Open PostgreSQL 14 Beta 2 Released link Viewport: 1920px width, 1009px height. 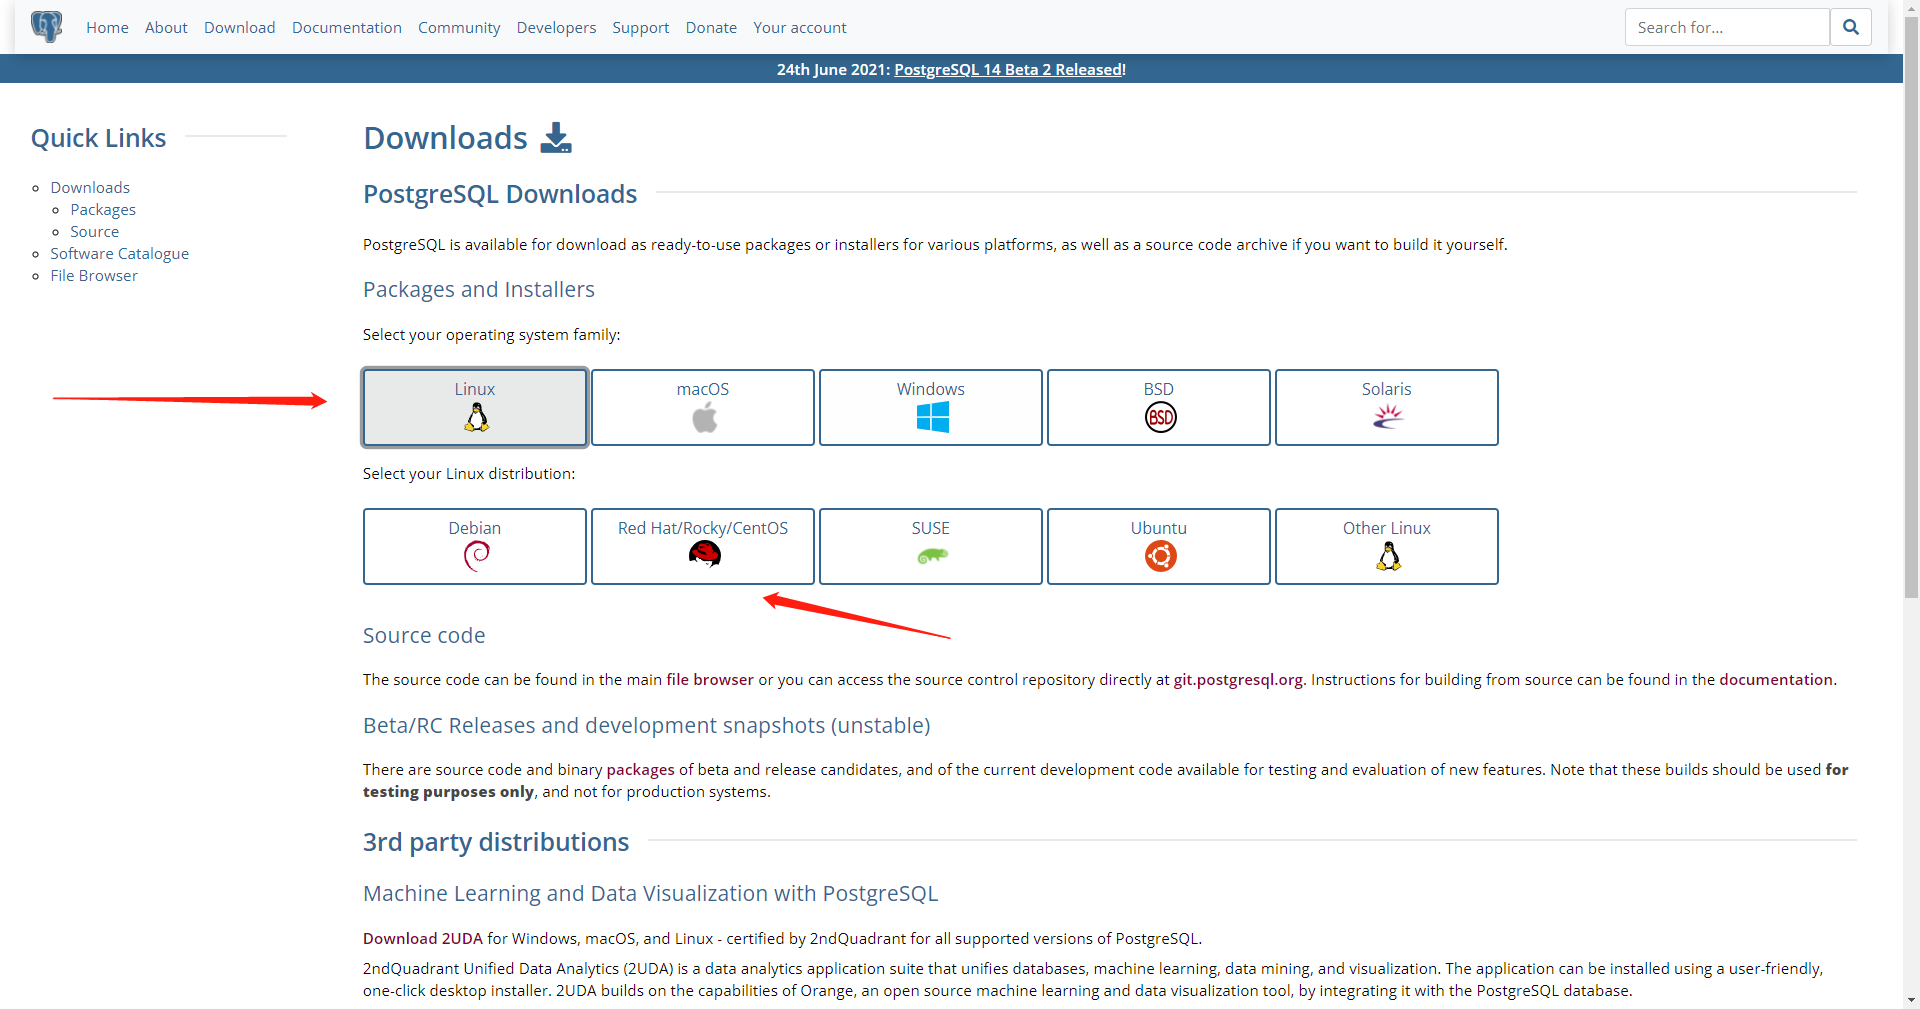[x=1010, y=69]
